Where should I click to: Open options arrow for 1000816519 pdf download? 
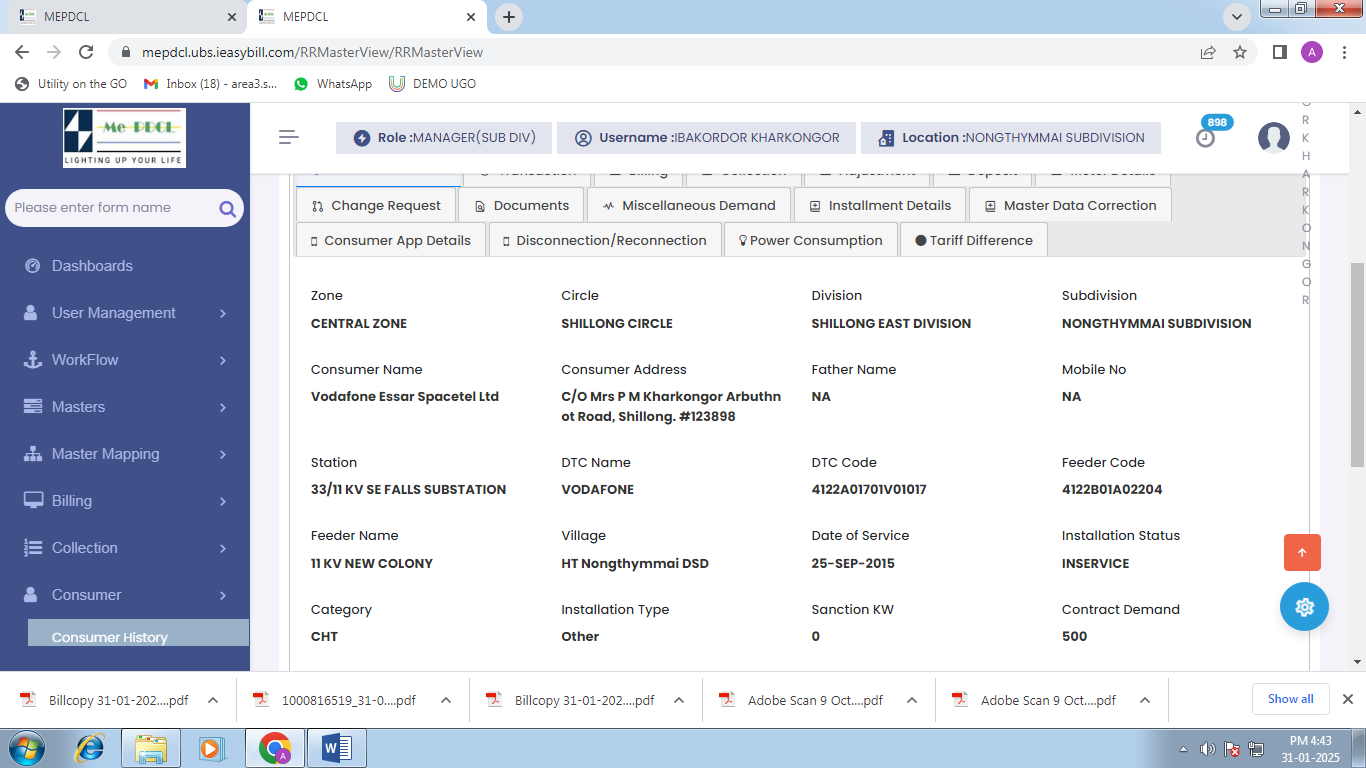(446, 700)
